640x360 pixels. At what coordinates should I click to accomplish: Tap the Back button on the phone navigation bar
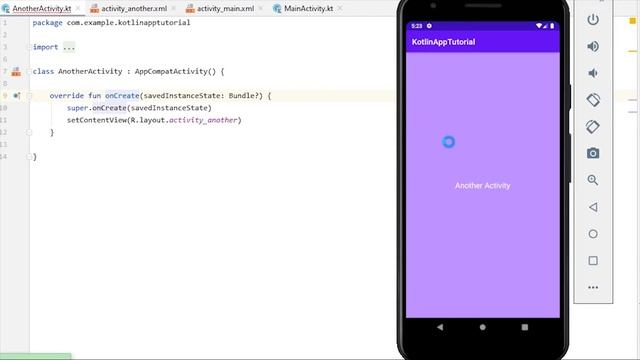click(x=440, y=327)
